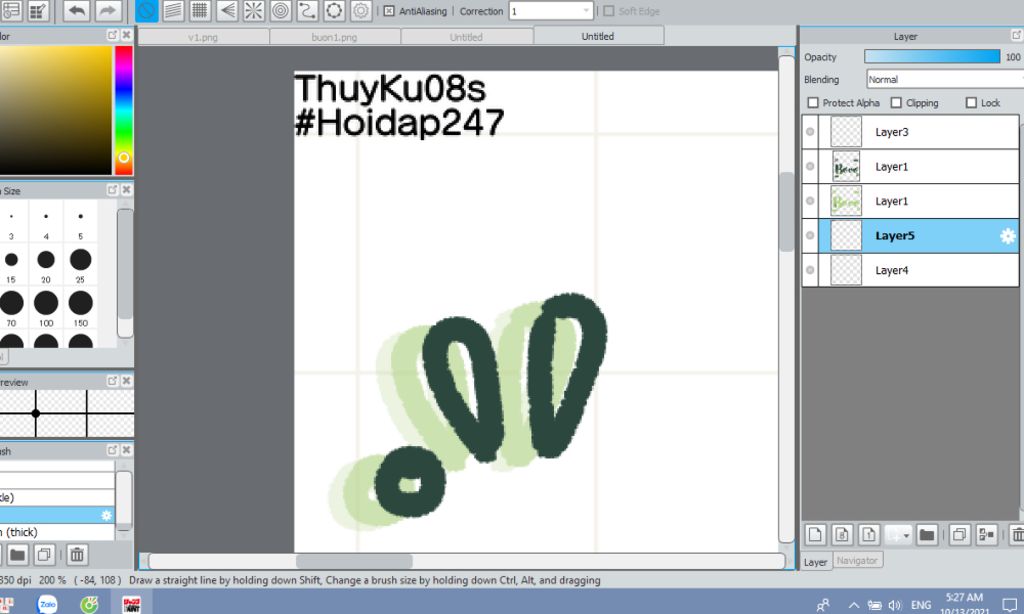Toggle visibility of Layer4
Image resolution: width=1024 pixels, height=614 pixels.
810,270
